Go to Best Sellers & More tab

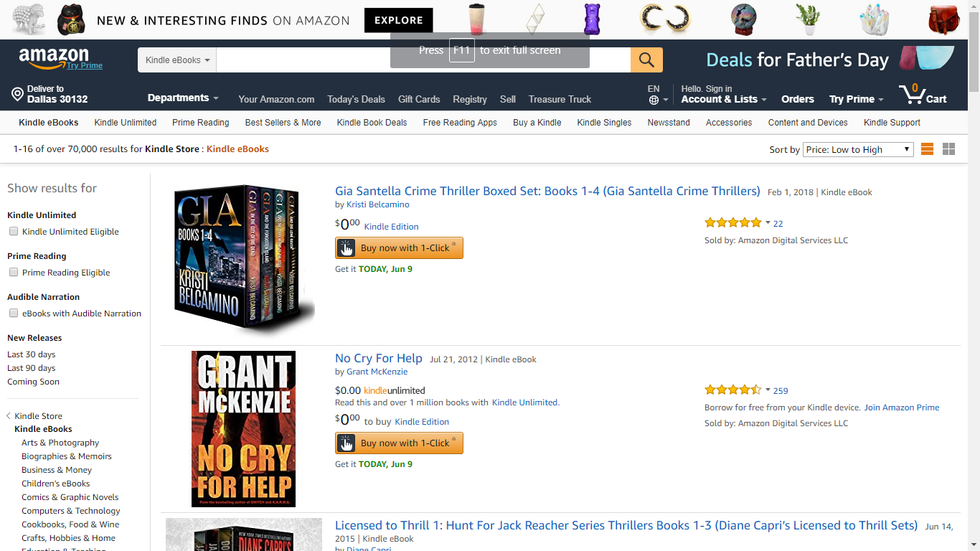[283, 123]
